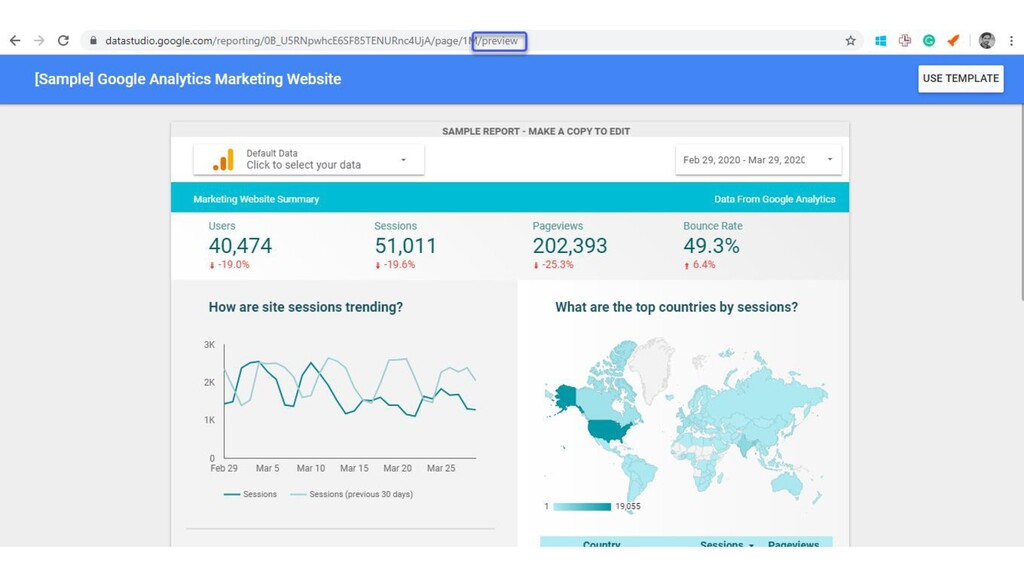Click the Mar 15 axis label
This screenshot has height=576, width=1024.
pos(354,468)
